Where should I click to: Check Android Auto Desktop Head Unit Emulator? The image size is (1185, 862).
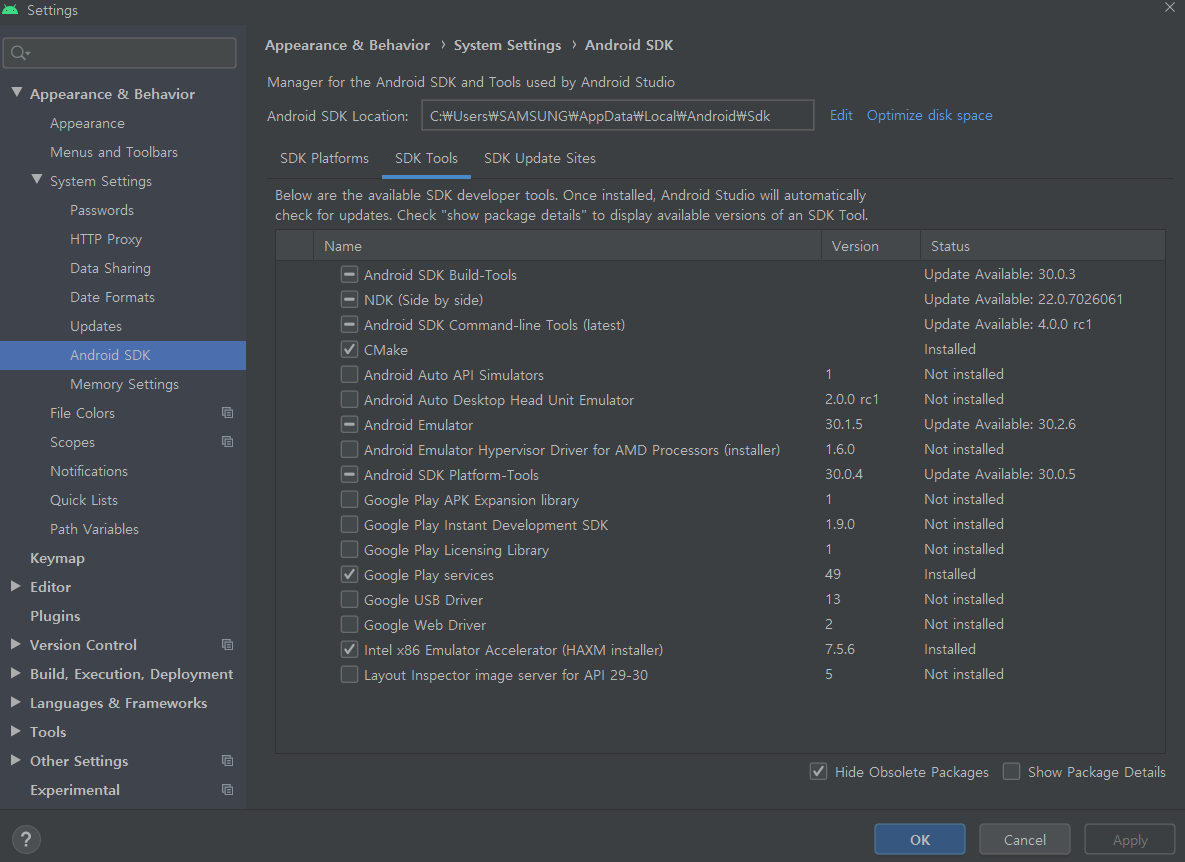click(x=349, y=399)
